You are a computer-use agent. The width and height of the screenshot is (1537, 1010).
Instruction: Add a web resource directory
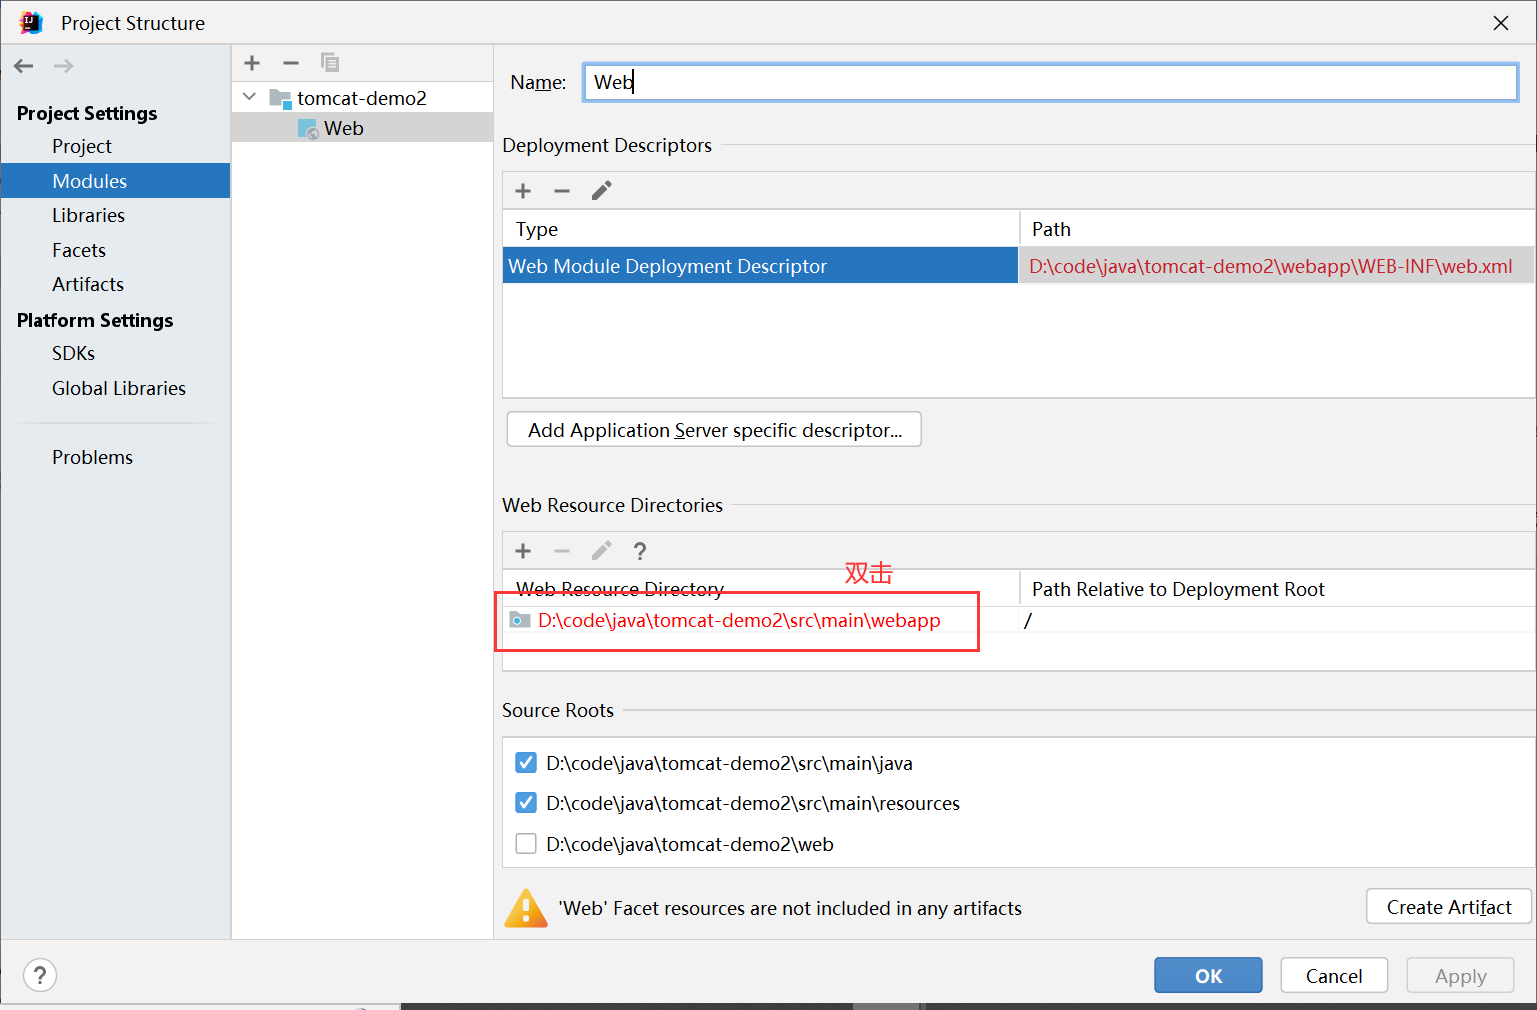[523, 551]
